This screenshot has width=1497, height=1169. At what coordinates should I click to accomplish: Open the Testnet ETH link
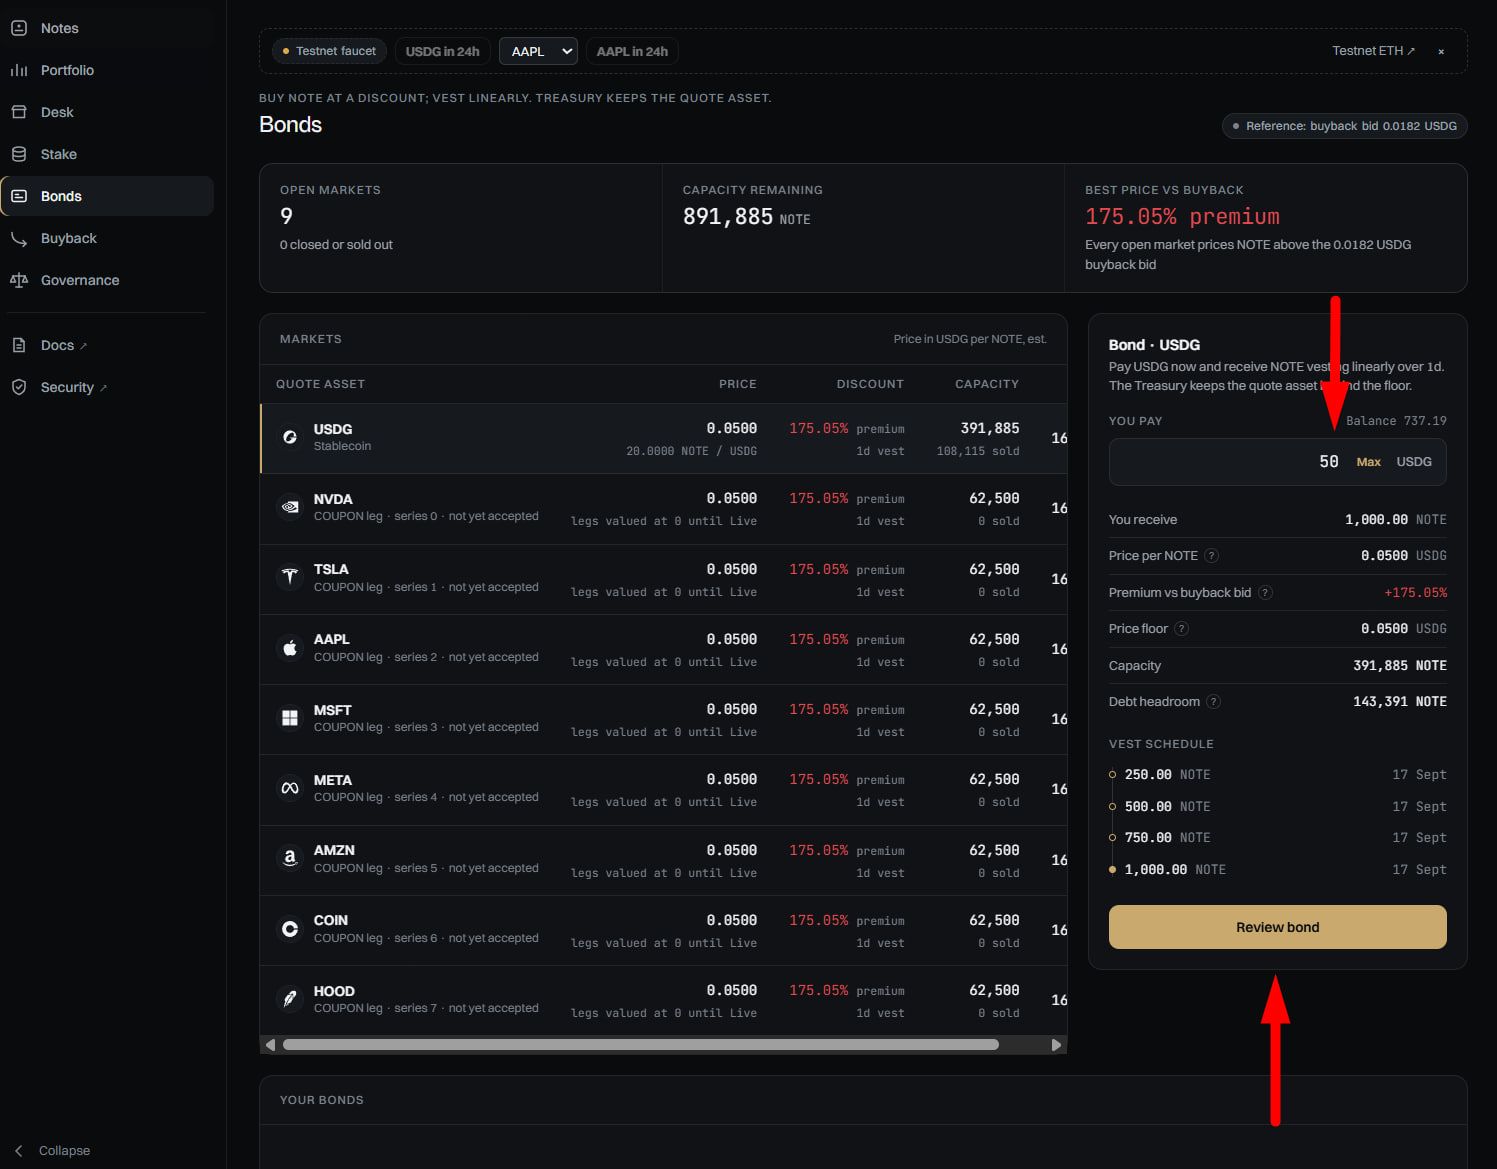pyautogui.click(x=1373, y=51)
